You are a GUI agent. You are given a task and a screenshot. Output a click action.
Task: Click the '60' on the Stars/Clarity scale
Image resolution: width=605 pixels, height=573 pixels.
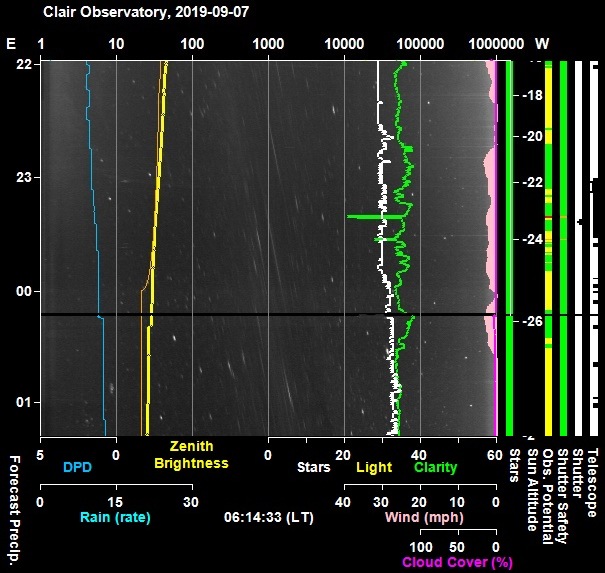click(495, 455)
